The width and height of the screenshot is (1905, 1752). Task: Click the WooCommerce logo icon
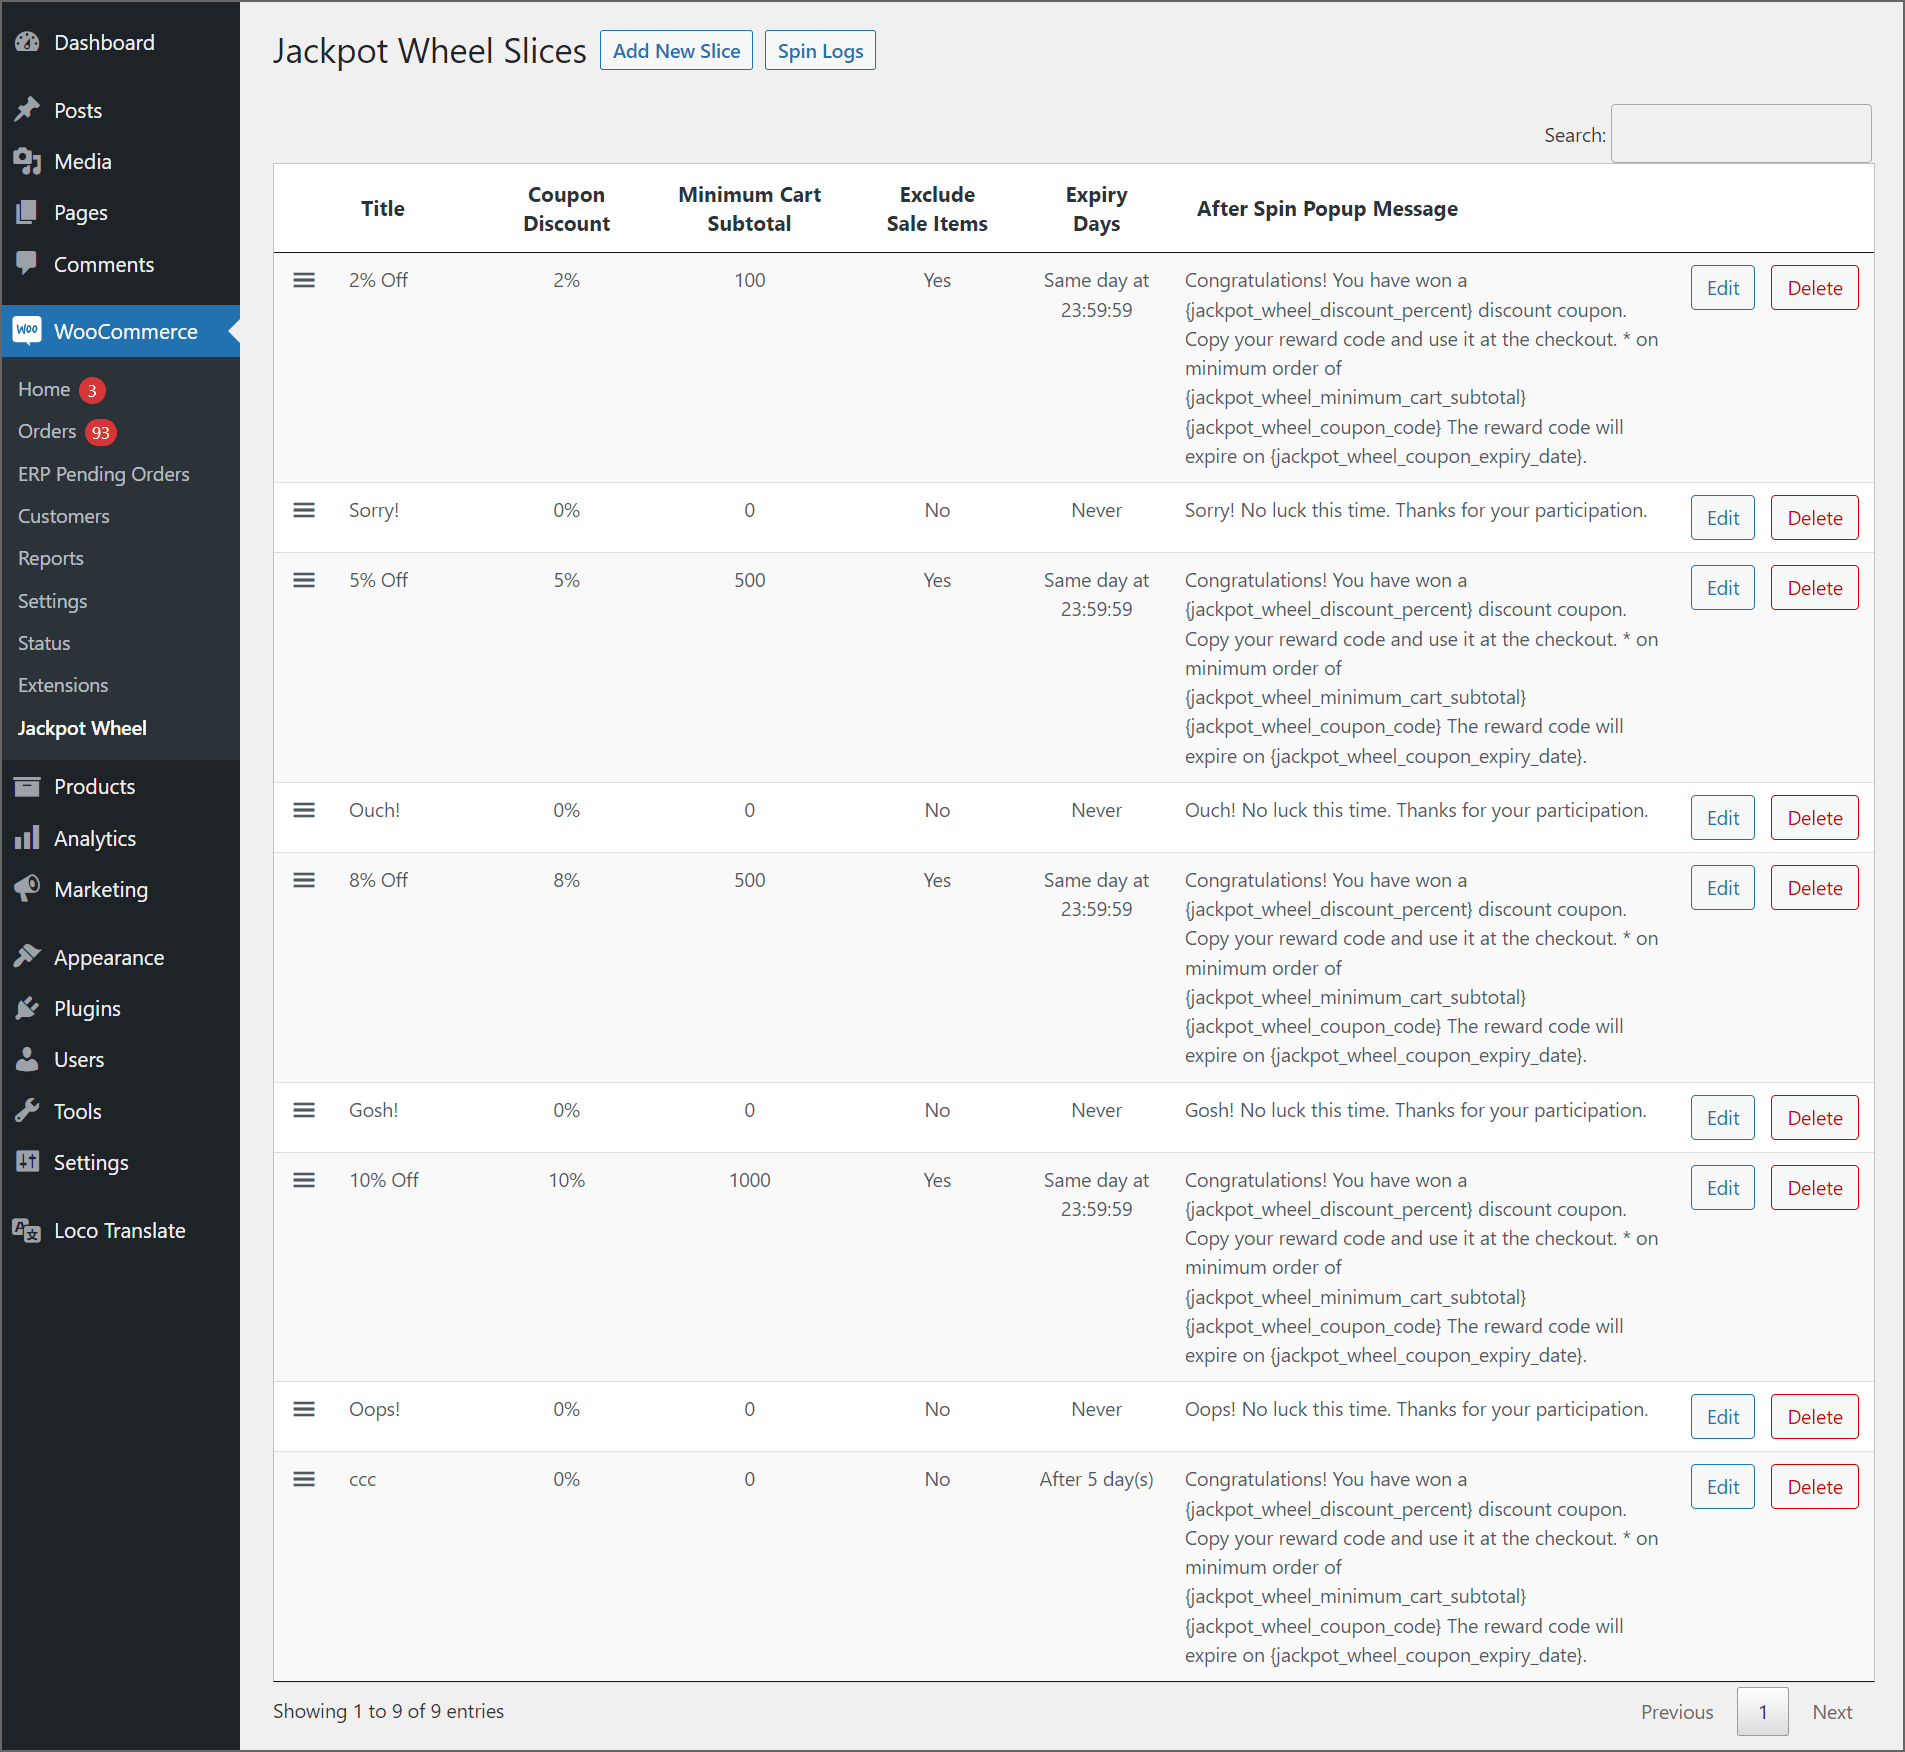[27, 331]
